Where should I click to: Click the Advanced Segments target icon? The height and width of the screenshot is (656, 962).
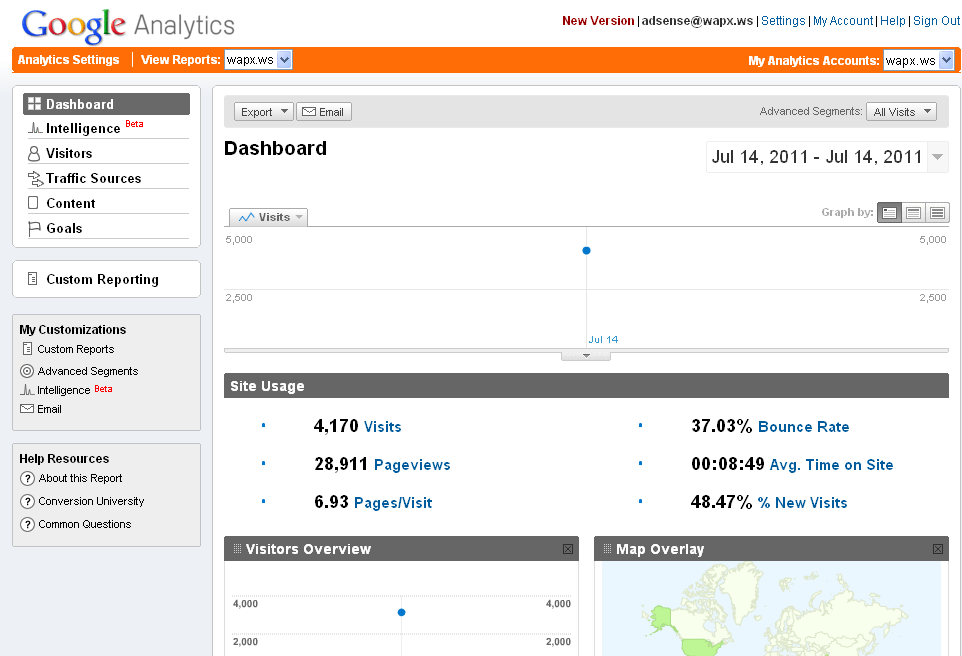(x=27, y=371)
